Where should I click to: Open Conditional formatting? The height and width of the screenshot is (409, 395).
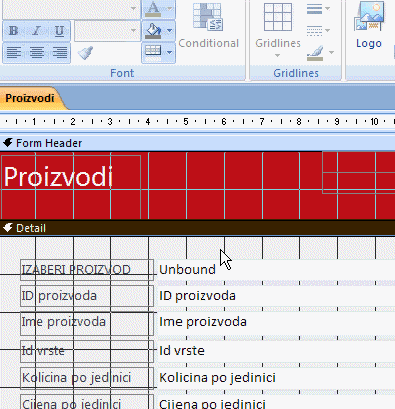[208, 25]
